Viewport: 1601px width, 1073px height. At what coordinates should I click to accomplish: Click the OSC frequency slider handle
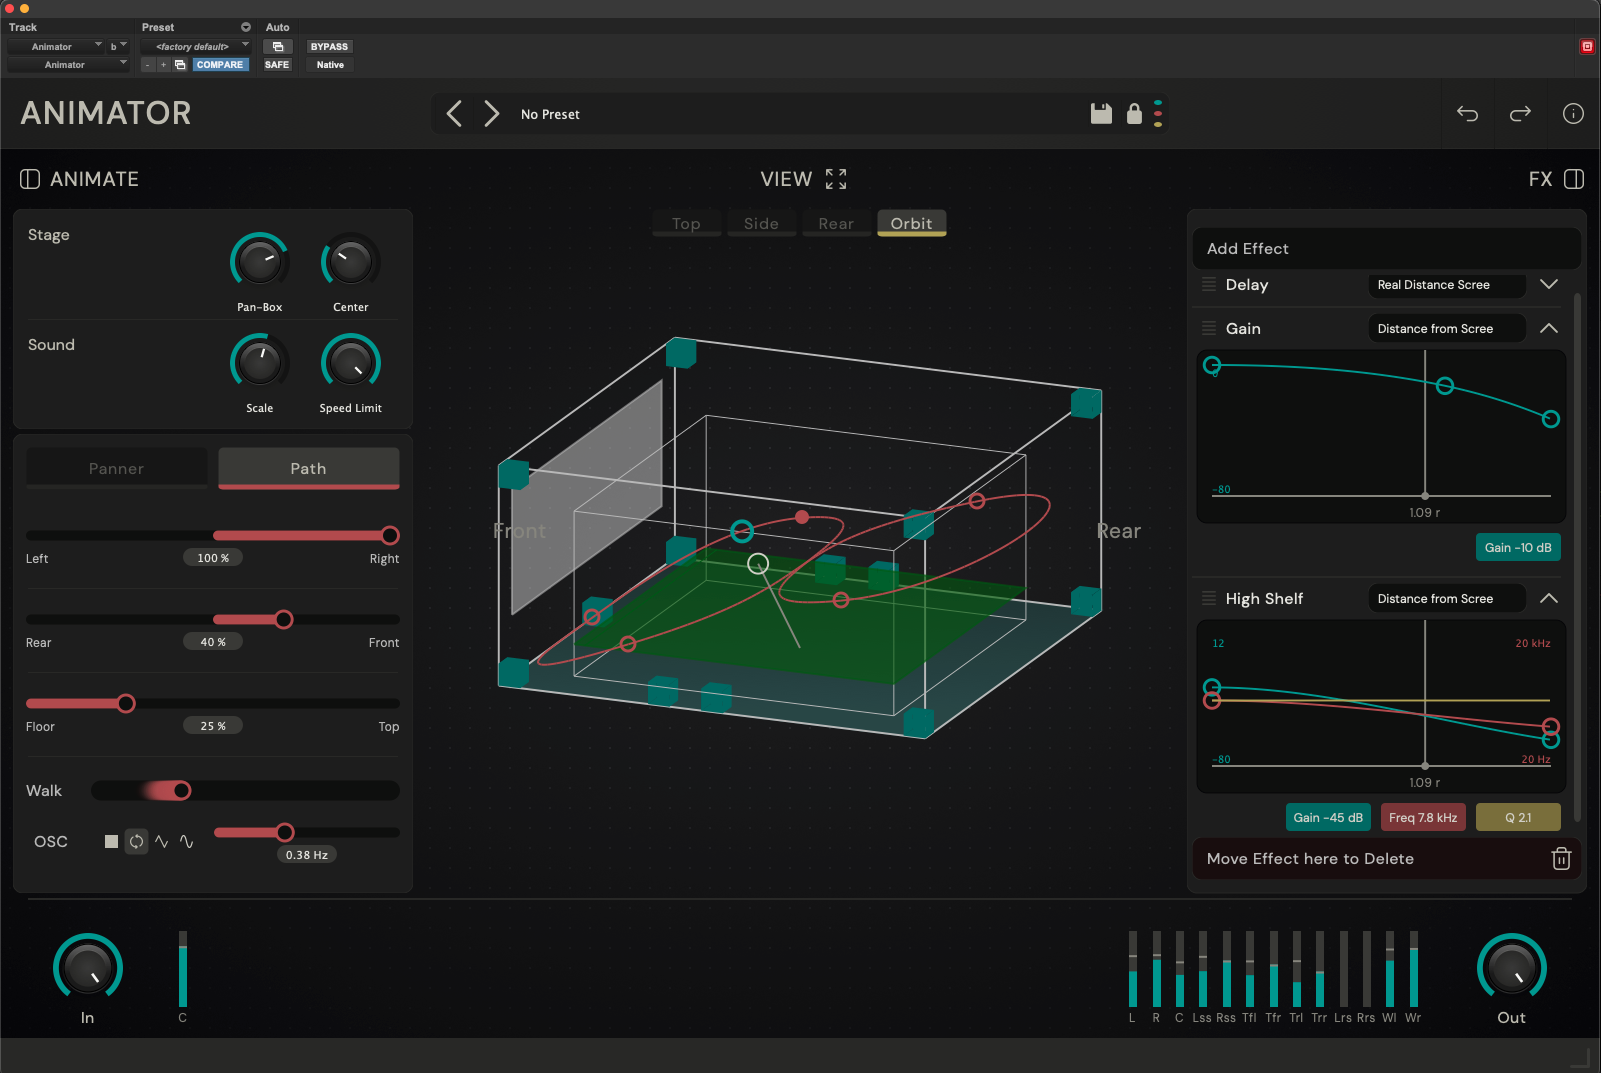coord(285,833)
